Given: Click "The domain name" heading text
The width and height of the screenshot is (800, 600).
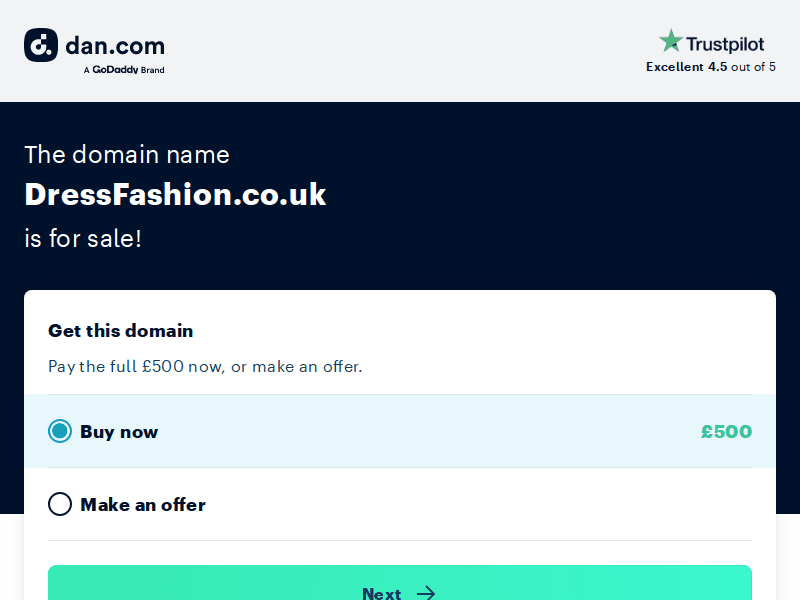Looking at the screenshot, I should coord(127,154).
